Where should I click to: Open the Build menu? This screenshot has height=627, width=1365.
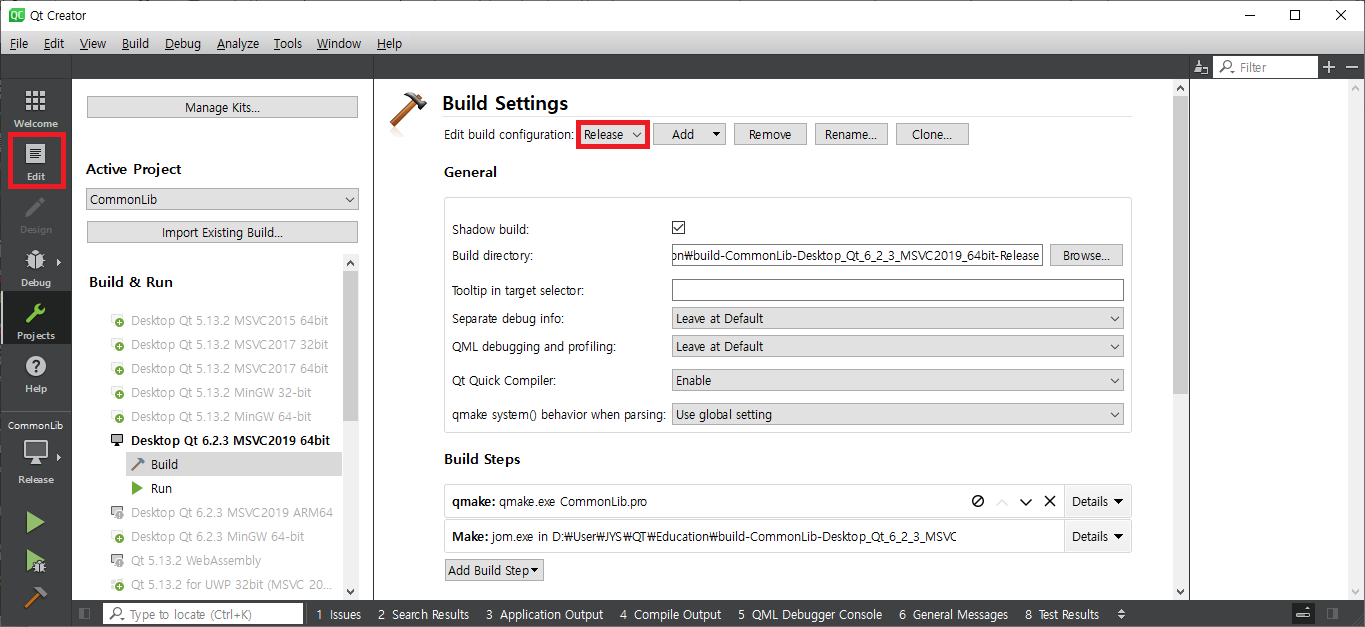(x=135, y=43)
